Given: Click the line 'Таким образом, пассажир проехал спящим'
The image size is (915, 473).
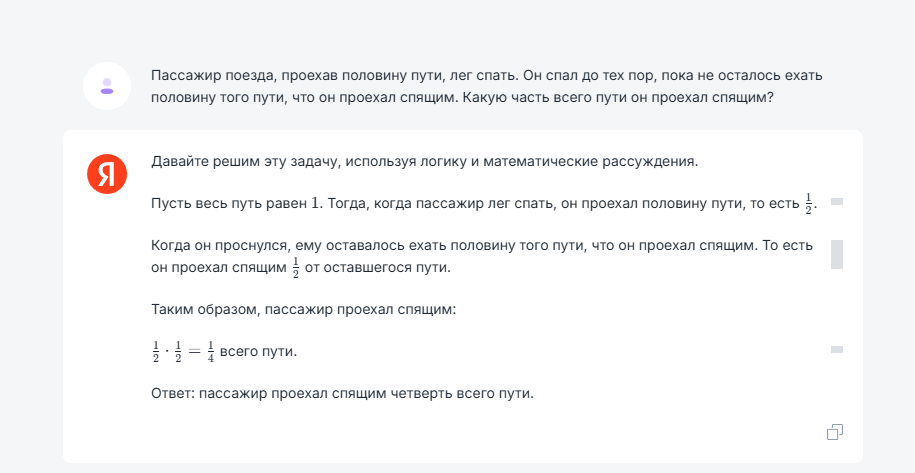Looking at the screenshot, I should click(303, 309).
